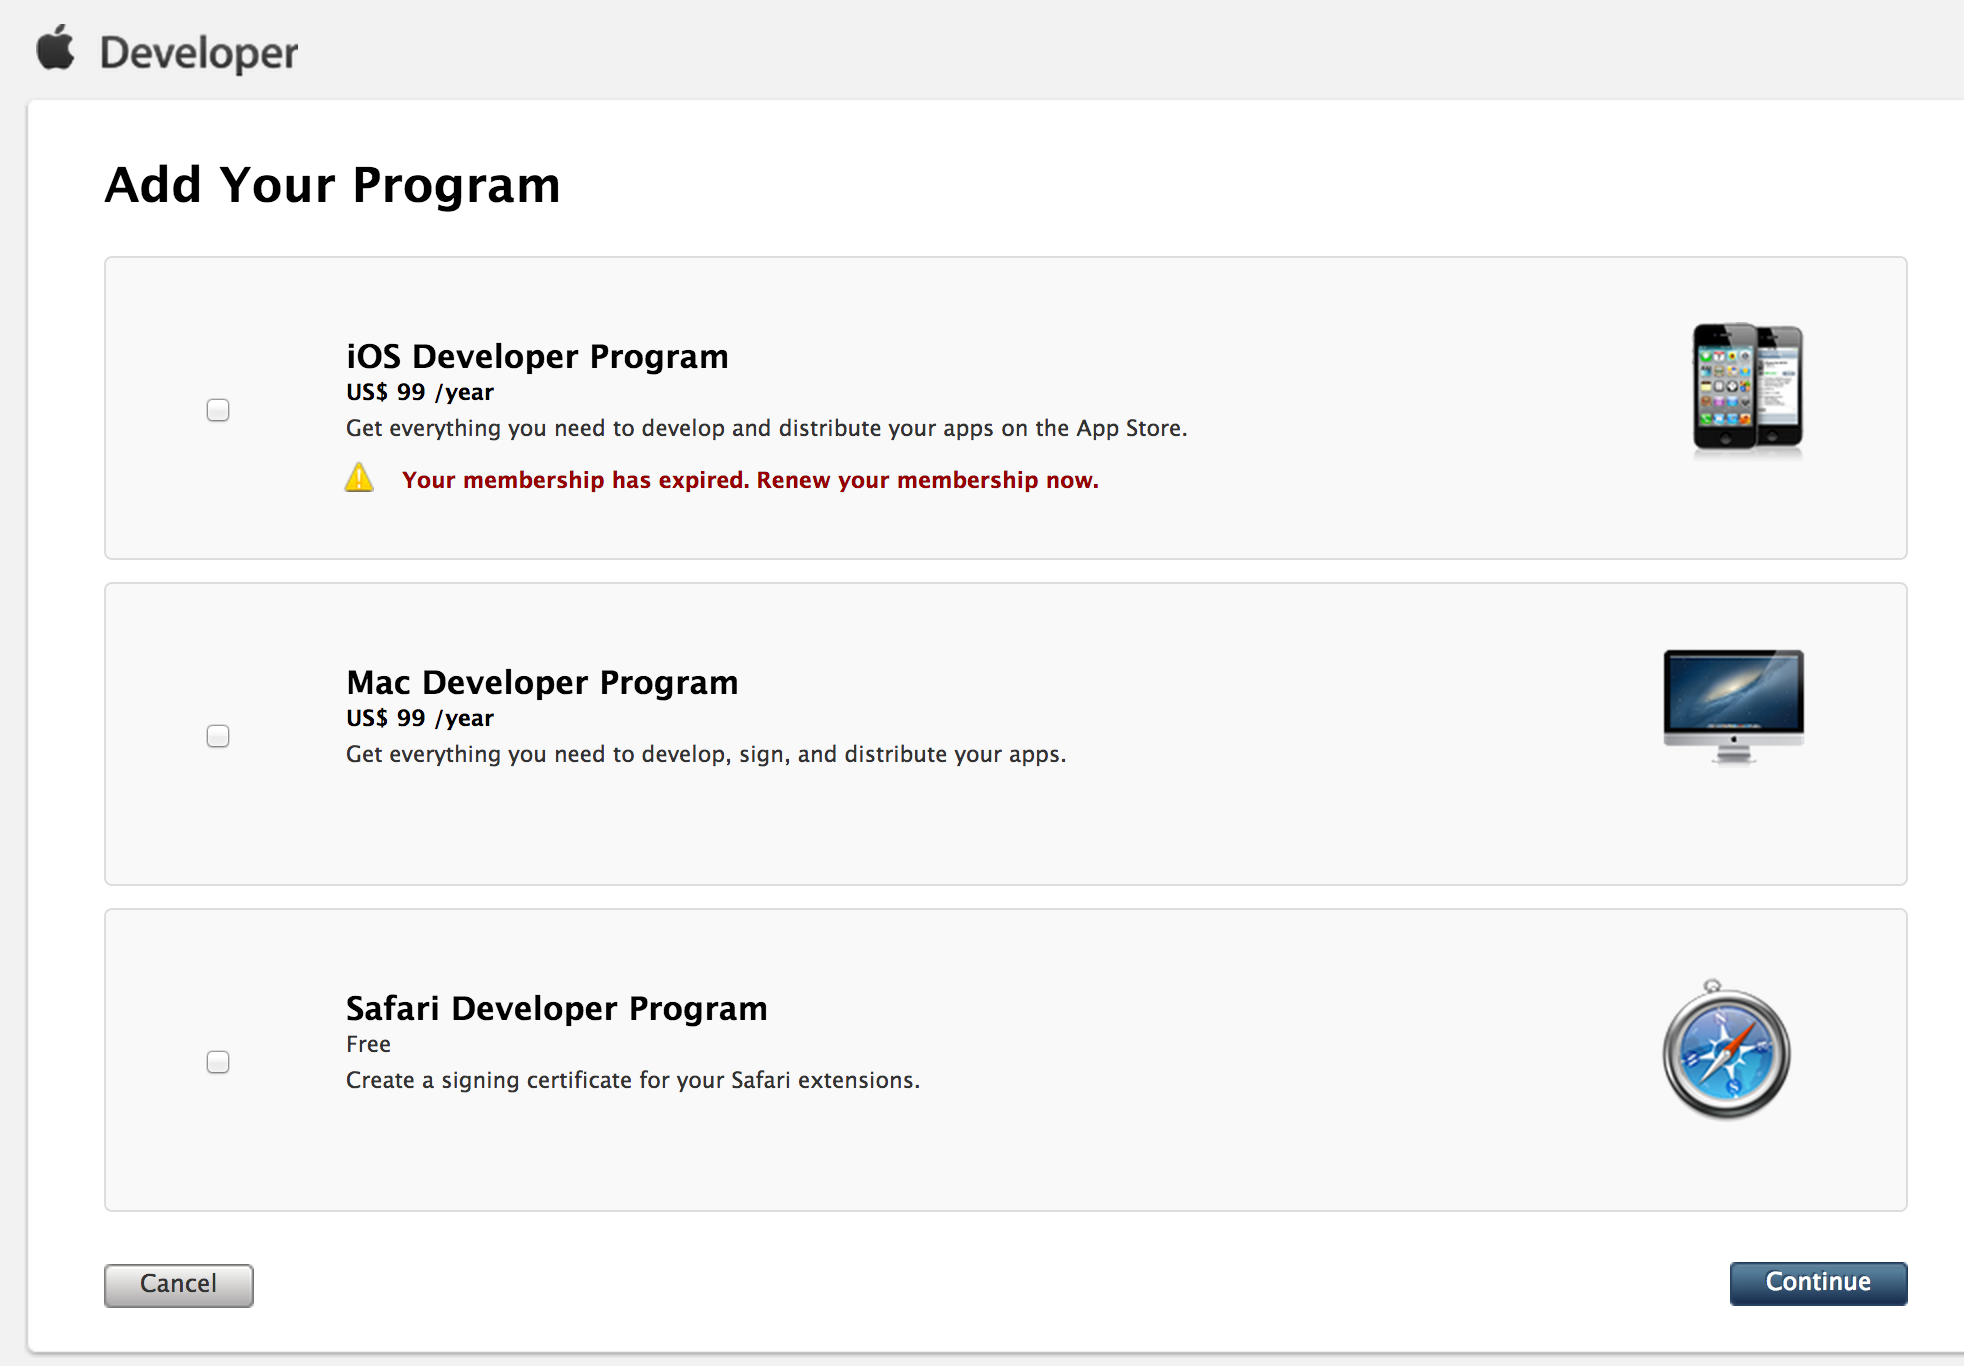
Task: Click the Apple logo icon
Action: coord(56,48)
